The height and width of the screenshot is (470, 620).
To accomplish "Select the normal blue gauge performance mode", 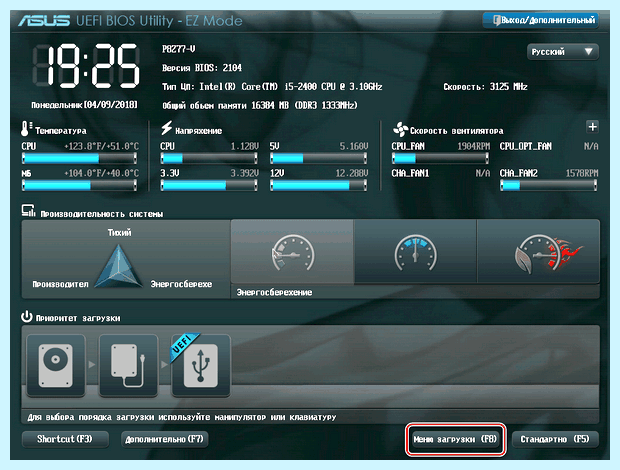I will [x=415, y=252].
